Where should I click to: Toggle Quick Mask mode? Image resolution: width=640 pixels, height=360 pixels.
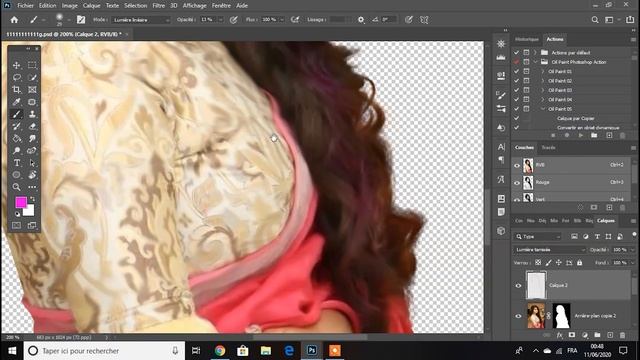pos(16,225)
